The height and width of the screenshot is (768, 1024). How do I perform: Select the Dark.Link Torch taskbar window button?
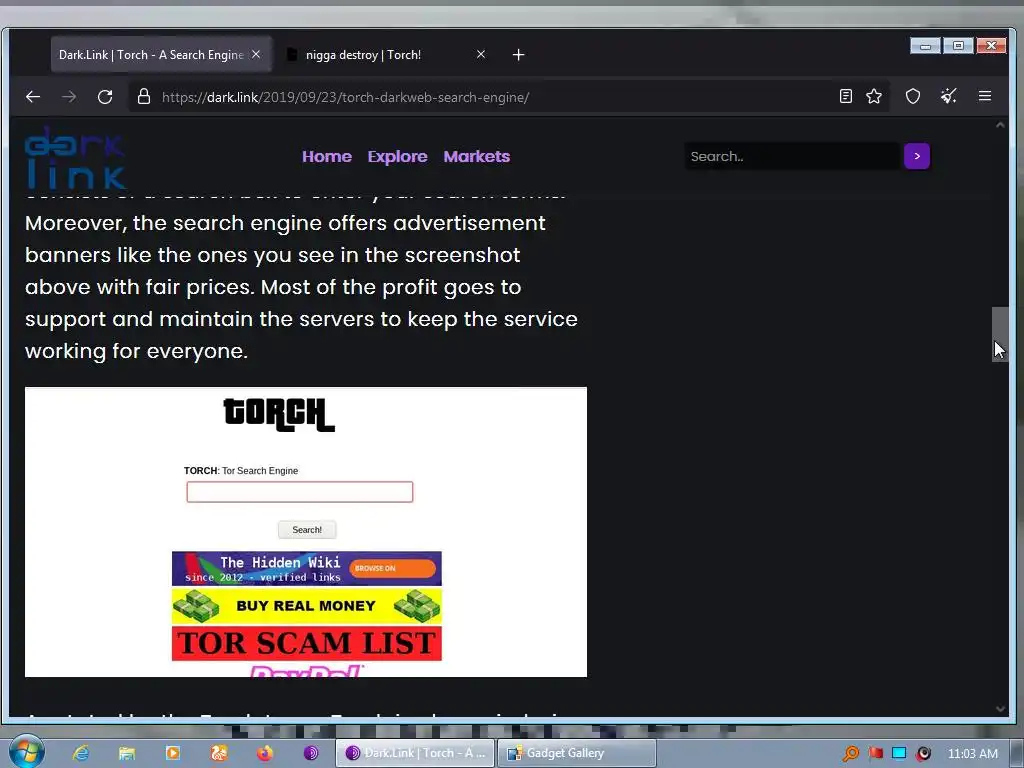pos(415,753)
